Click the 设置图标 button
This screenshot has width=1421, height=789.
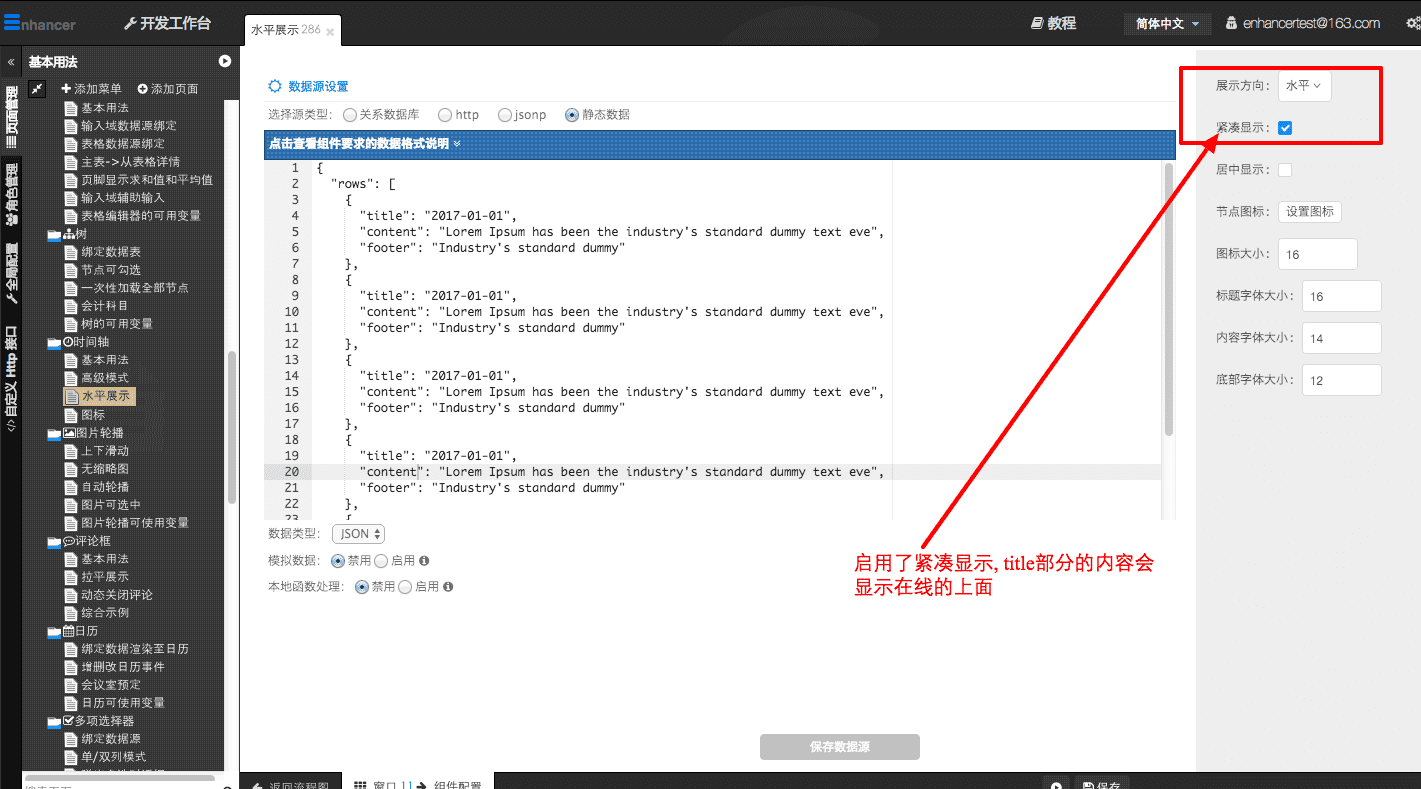point(1309,212)
